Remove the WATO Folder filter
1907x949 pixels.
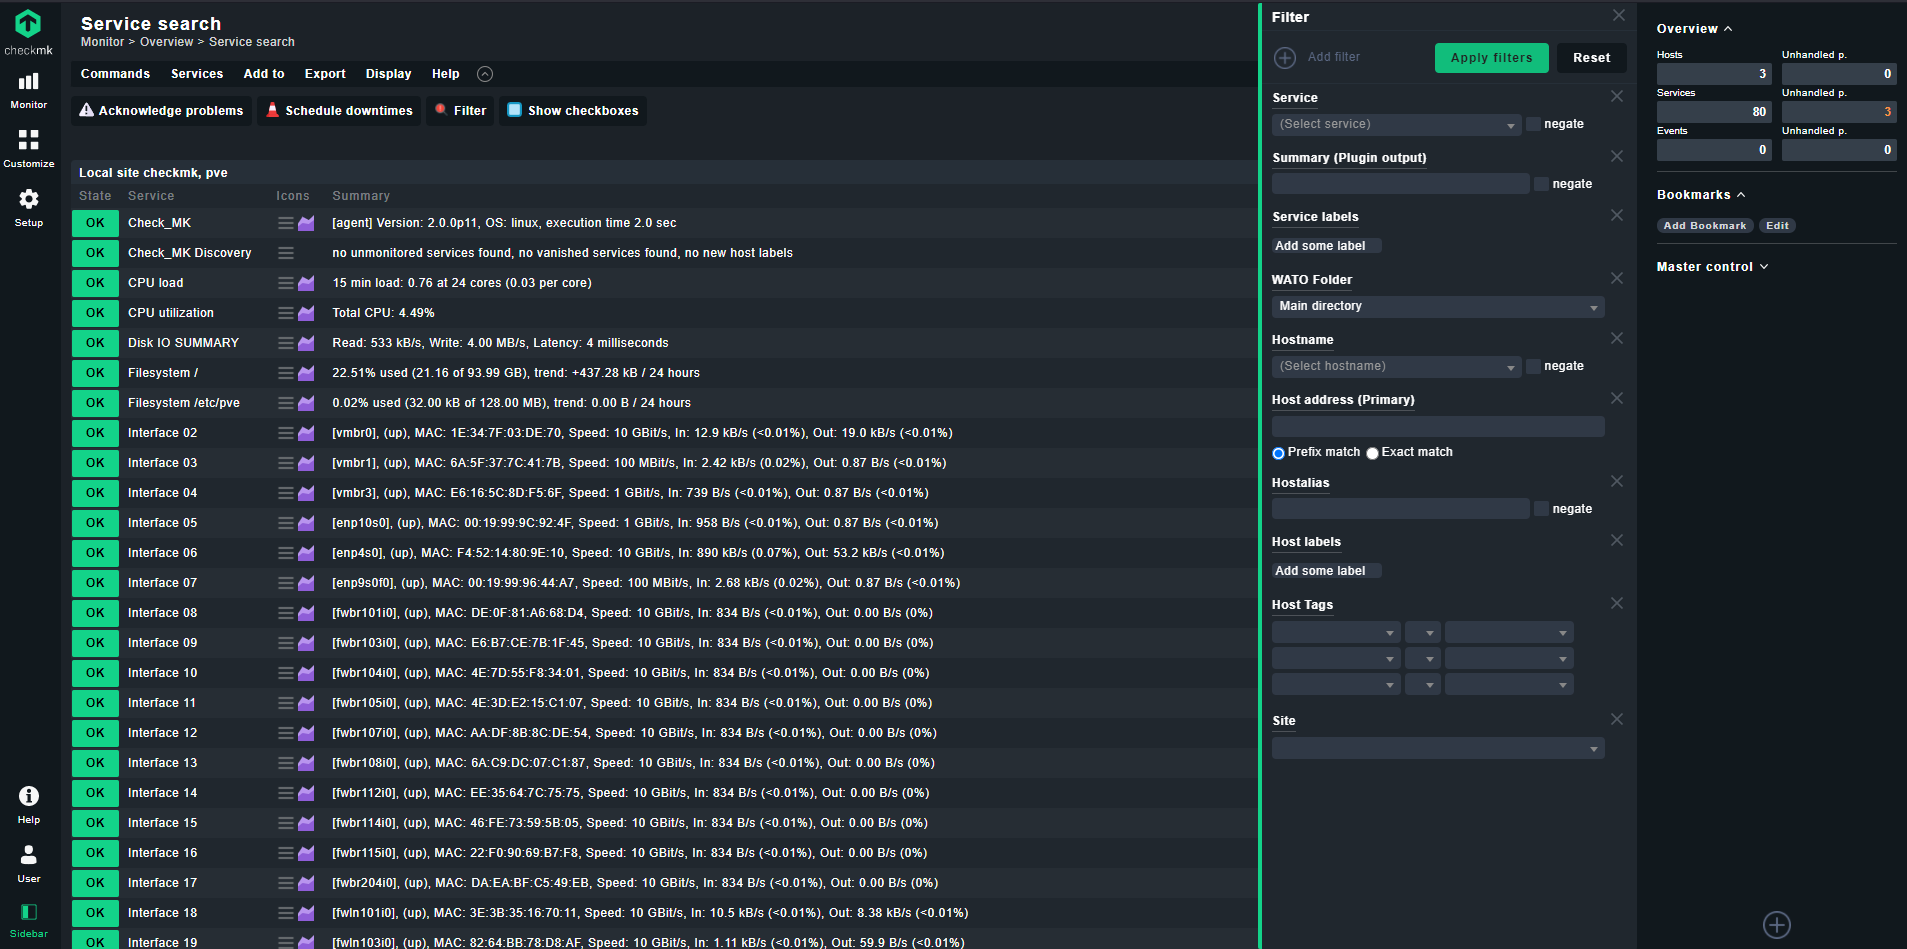tap(1617, 278)
